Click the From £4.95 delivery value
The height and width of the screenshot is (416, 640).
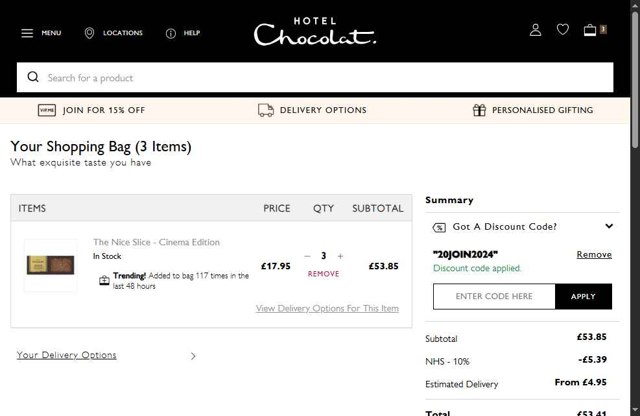(580, 383)
